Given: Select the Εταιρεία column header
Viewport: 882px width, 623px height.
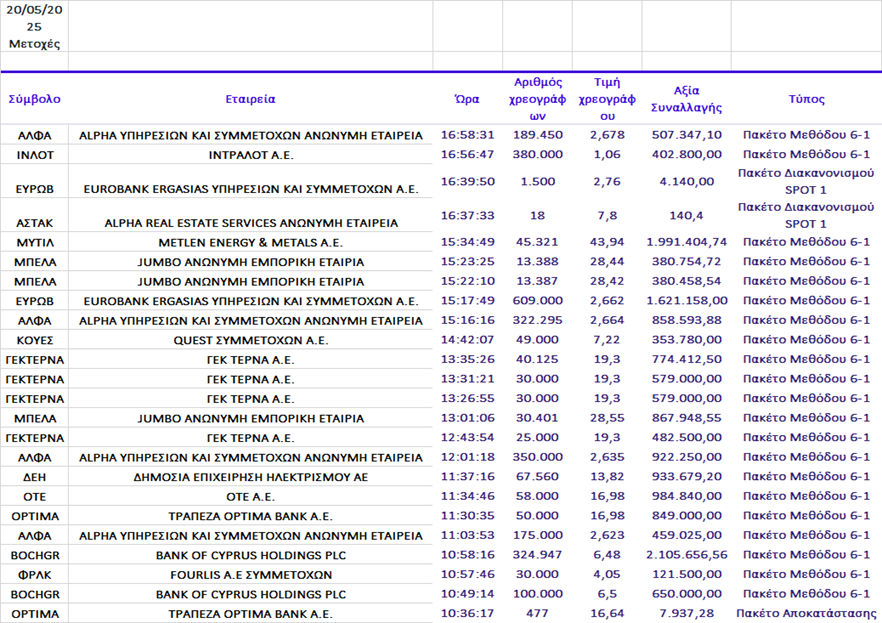Looking at the screenshot, I should (x=250, y=99).
